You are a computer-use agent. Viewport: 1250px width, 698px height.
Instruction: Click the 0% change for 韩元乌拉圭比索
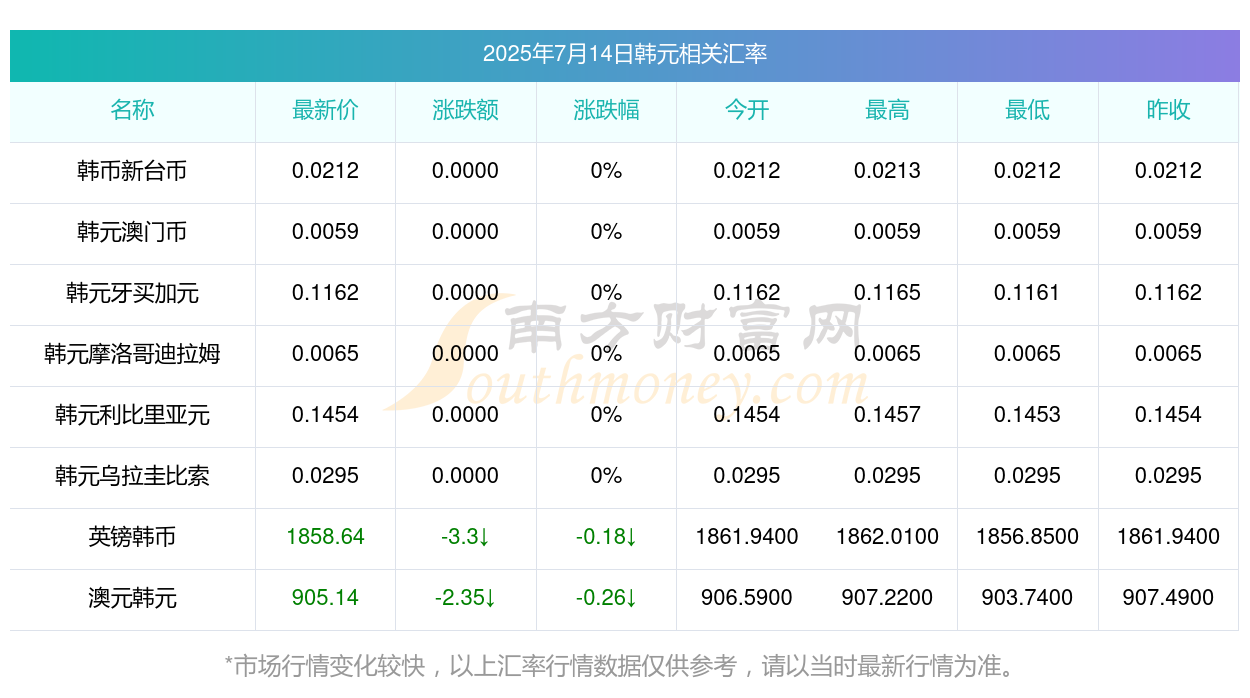[606, 476]
